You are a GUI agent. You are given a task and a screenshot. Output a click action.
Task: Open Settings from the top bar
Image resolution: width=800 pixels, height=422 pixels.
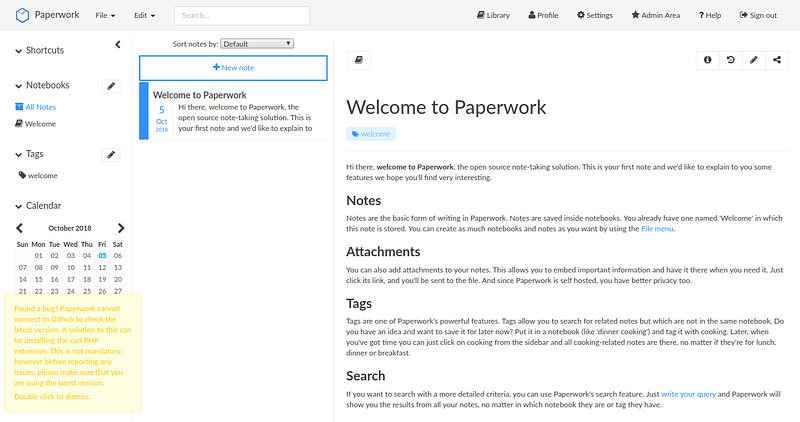(594, 15)
